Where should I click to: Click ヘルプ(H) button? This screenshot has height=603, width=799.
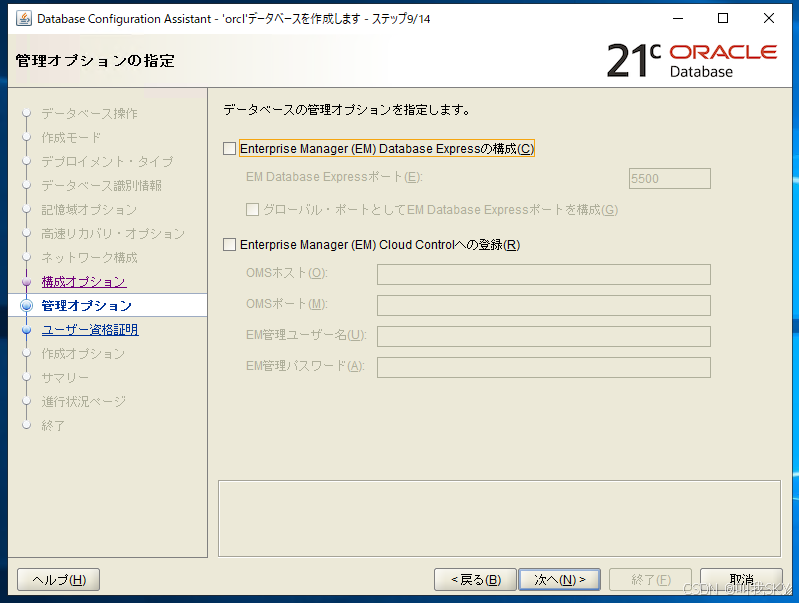tap(59, 580)
